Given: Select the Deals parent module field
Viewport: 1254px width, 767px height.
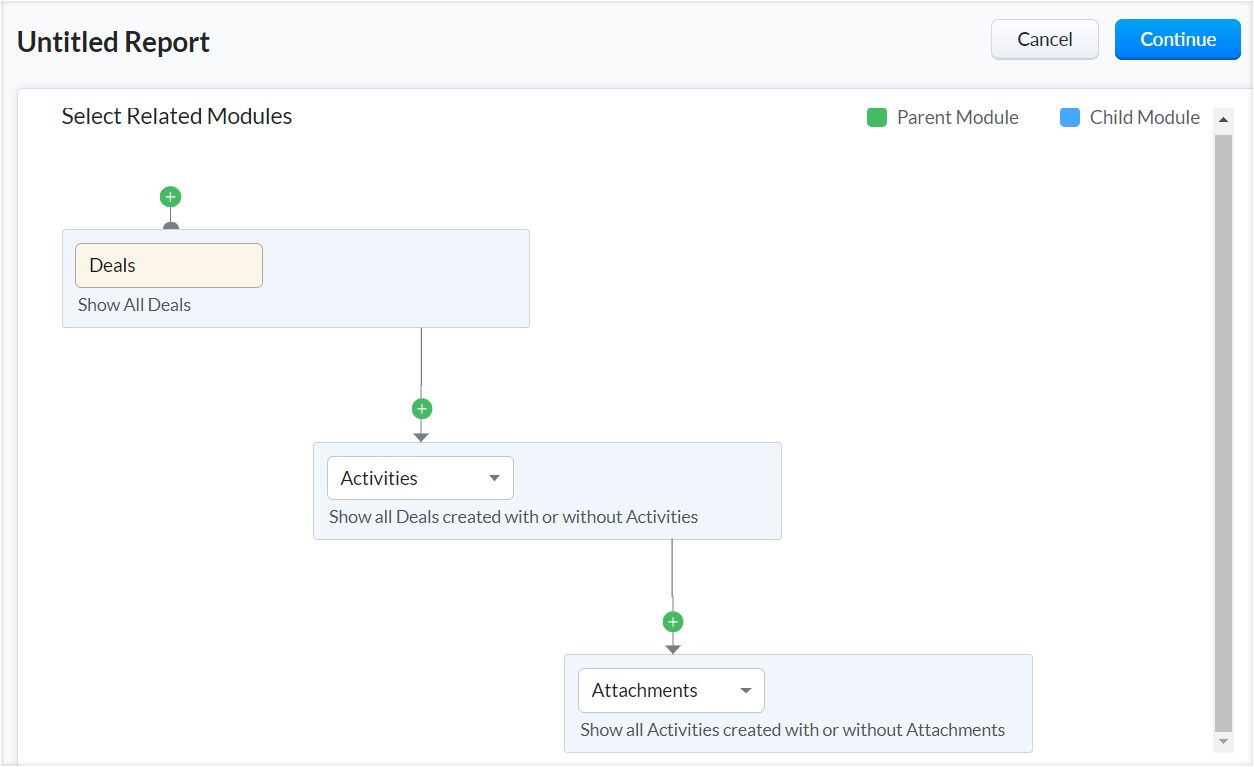Looking at the screenshot, I should [169, 266].
